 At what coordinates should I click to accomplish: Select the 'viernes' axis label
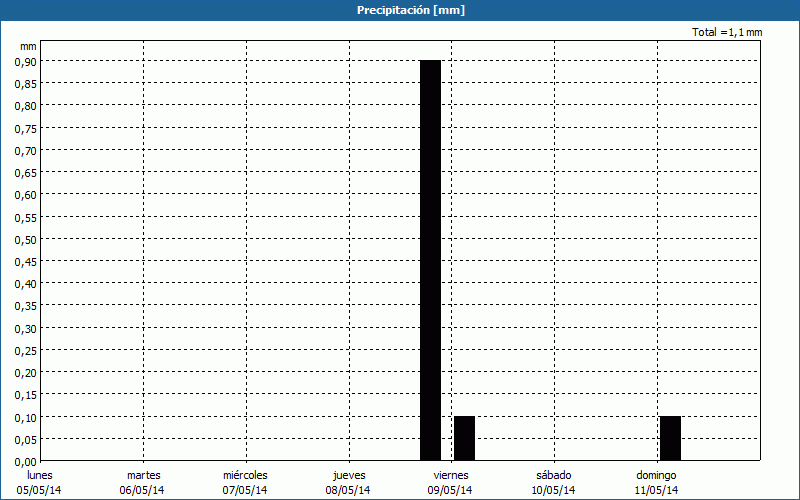pyautogui.click(x=451, y=475)
